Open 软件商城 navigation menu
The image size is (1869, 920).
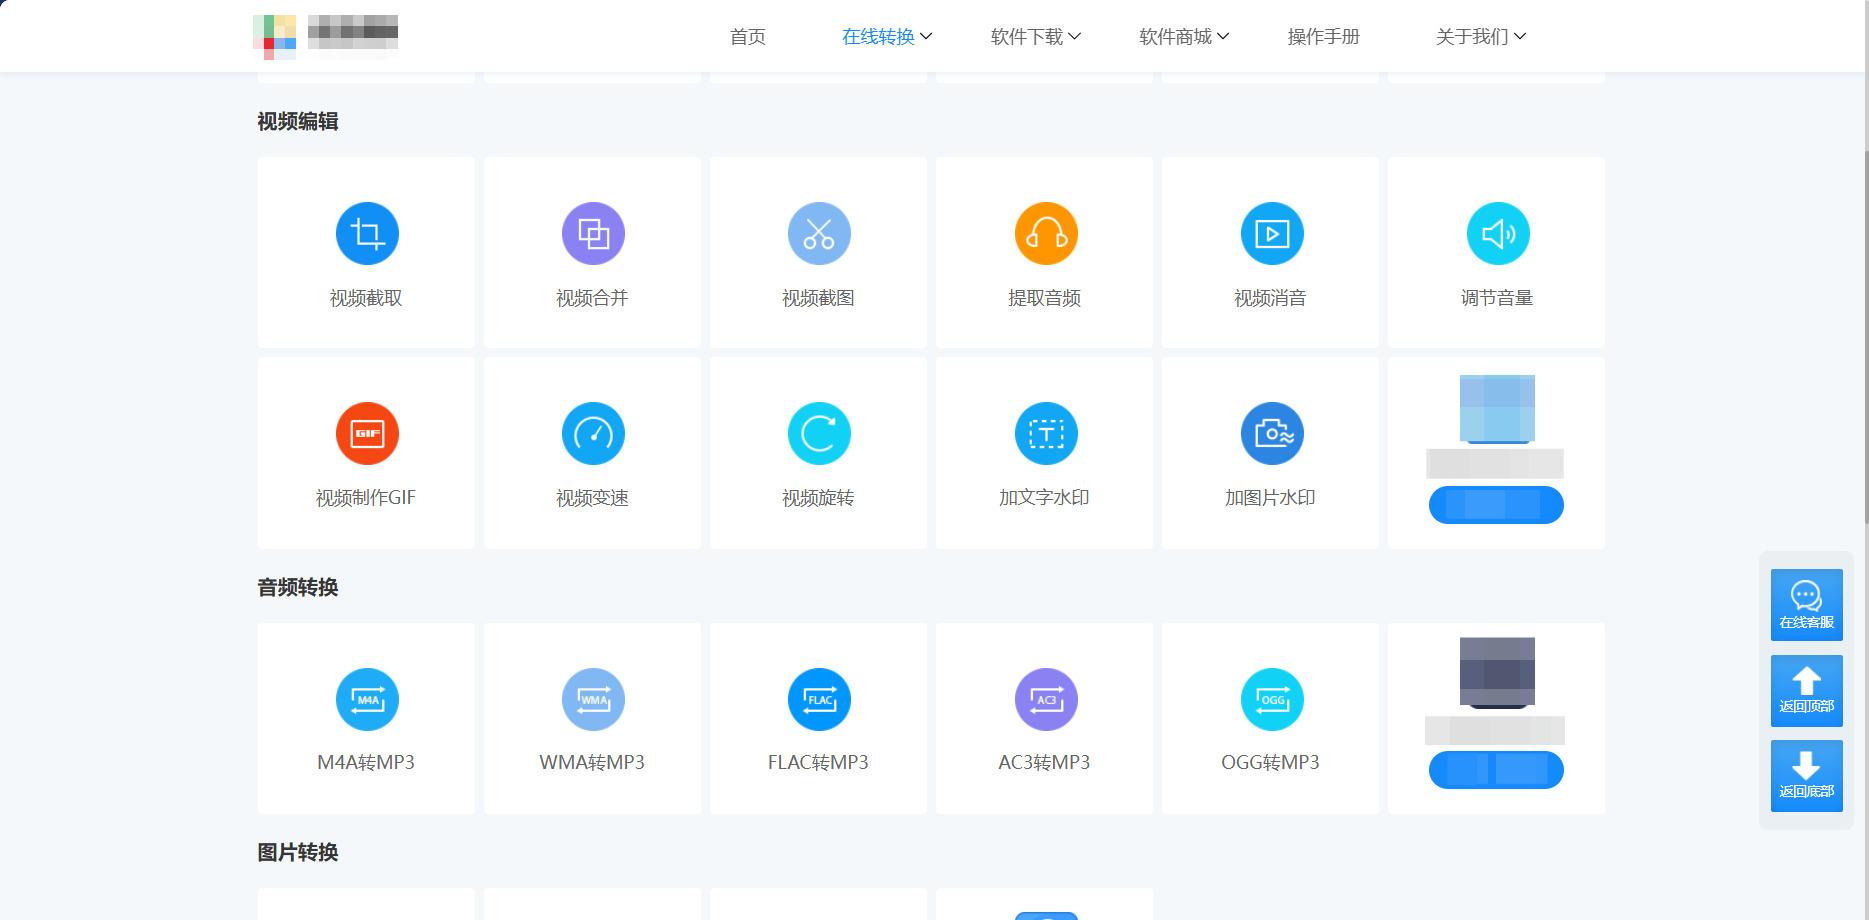[1184, 37]
